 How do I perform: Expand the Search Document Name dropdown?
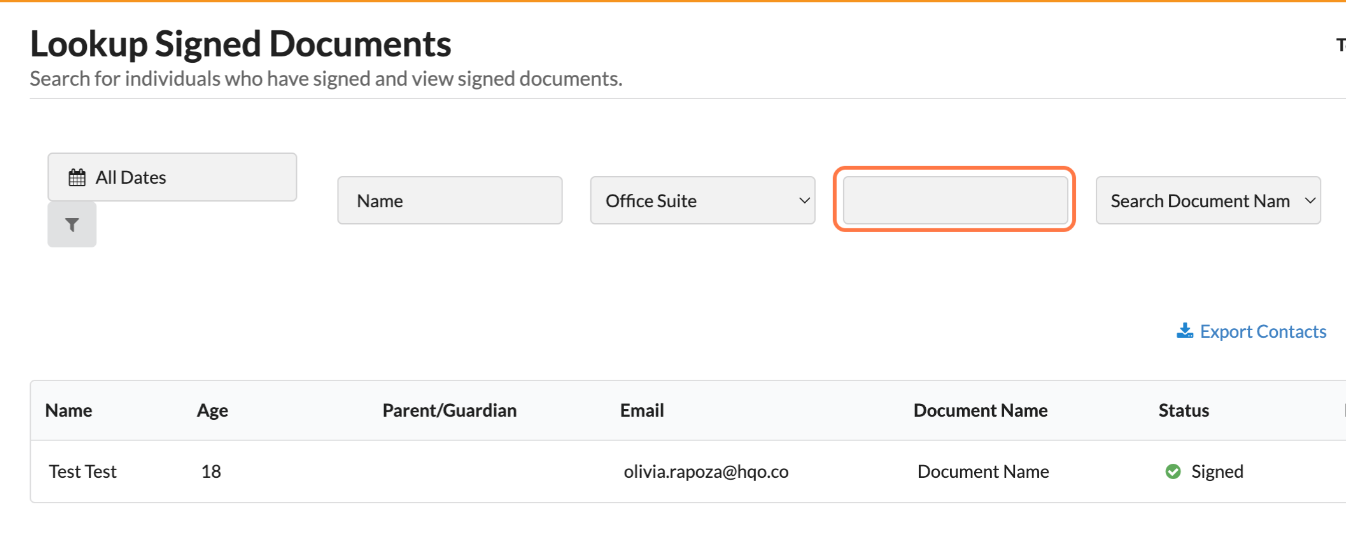click(1207, 201)
